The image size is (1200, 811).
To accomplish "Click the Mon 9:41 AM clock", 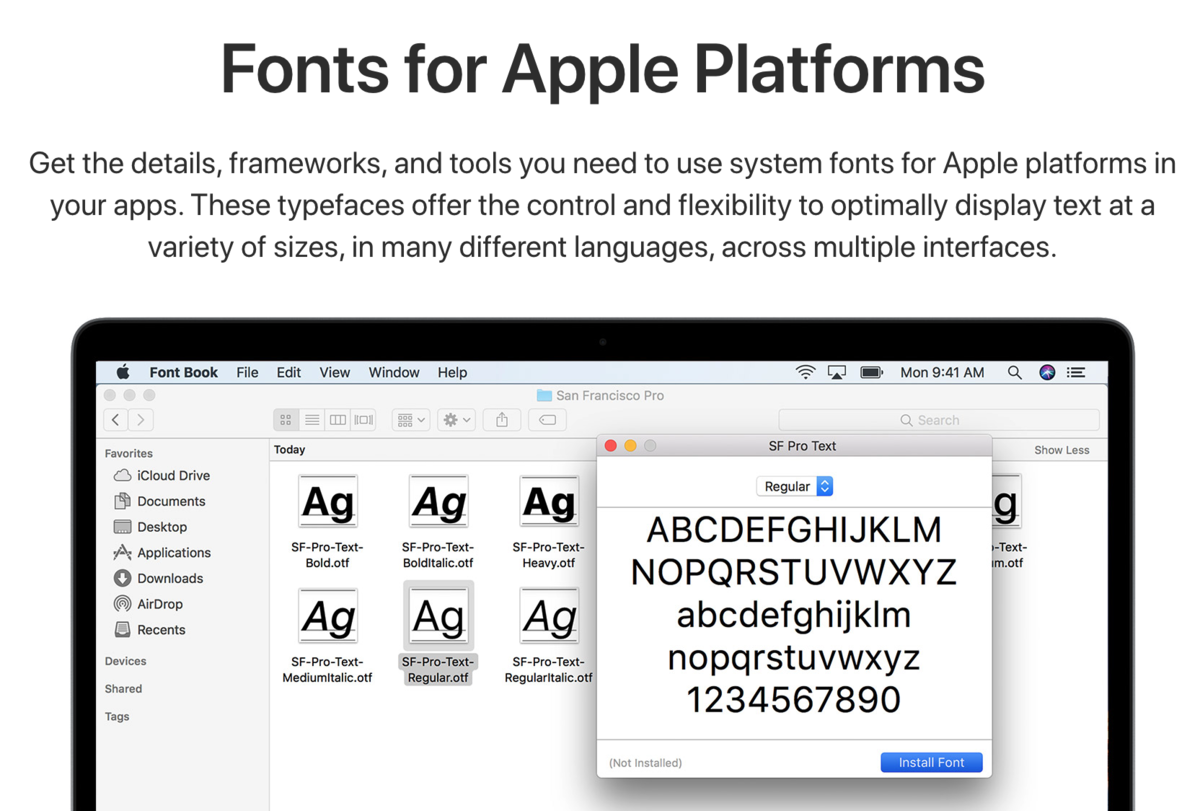I will click(x=942, y=372).
